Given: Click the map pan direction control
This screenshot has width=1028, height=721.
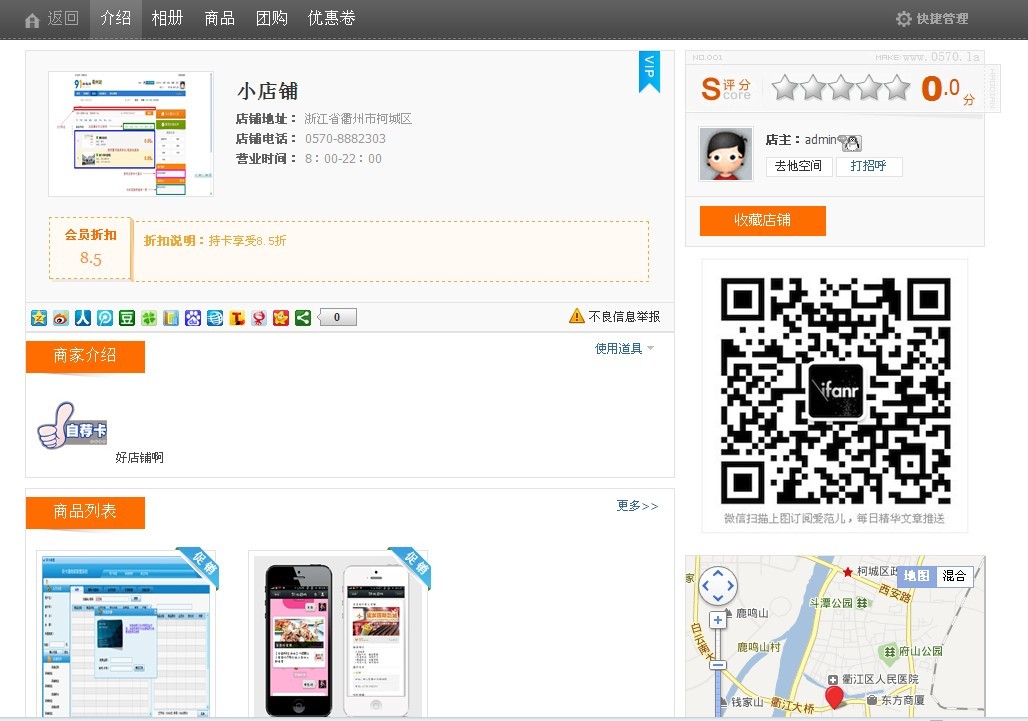Looking at the screenshot, I should [718, 585].
